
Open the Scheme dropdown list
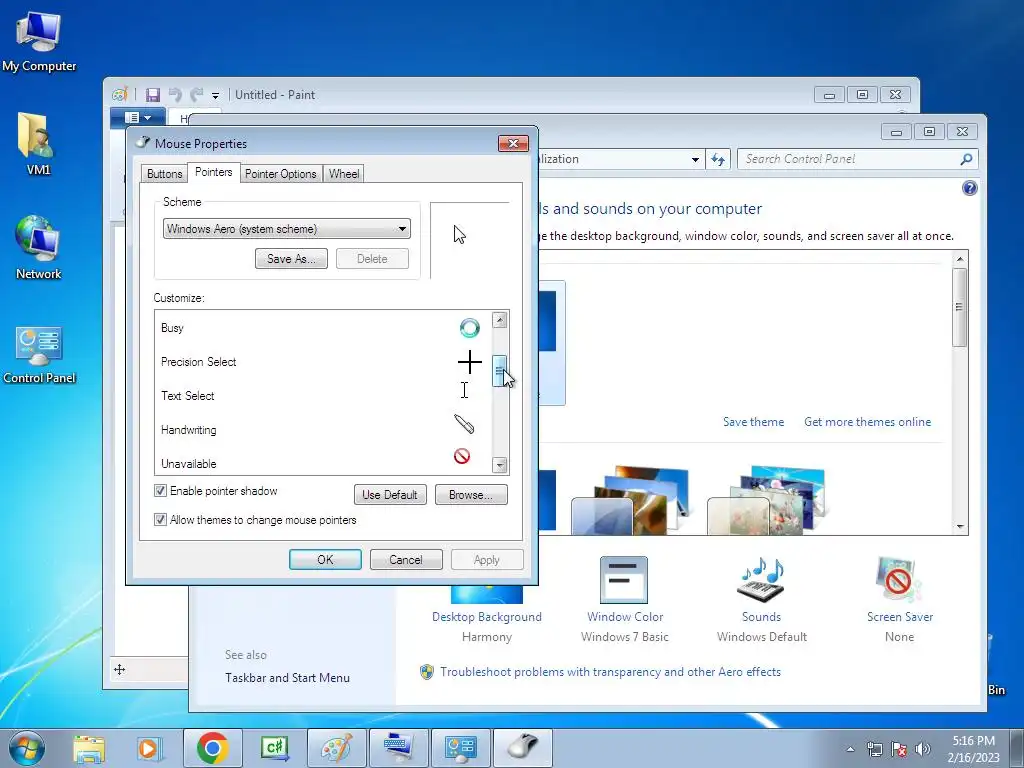(287, 229)
